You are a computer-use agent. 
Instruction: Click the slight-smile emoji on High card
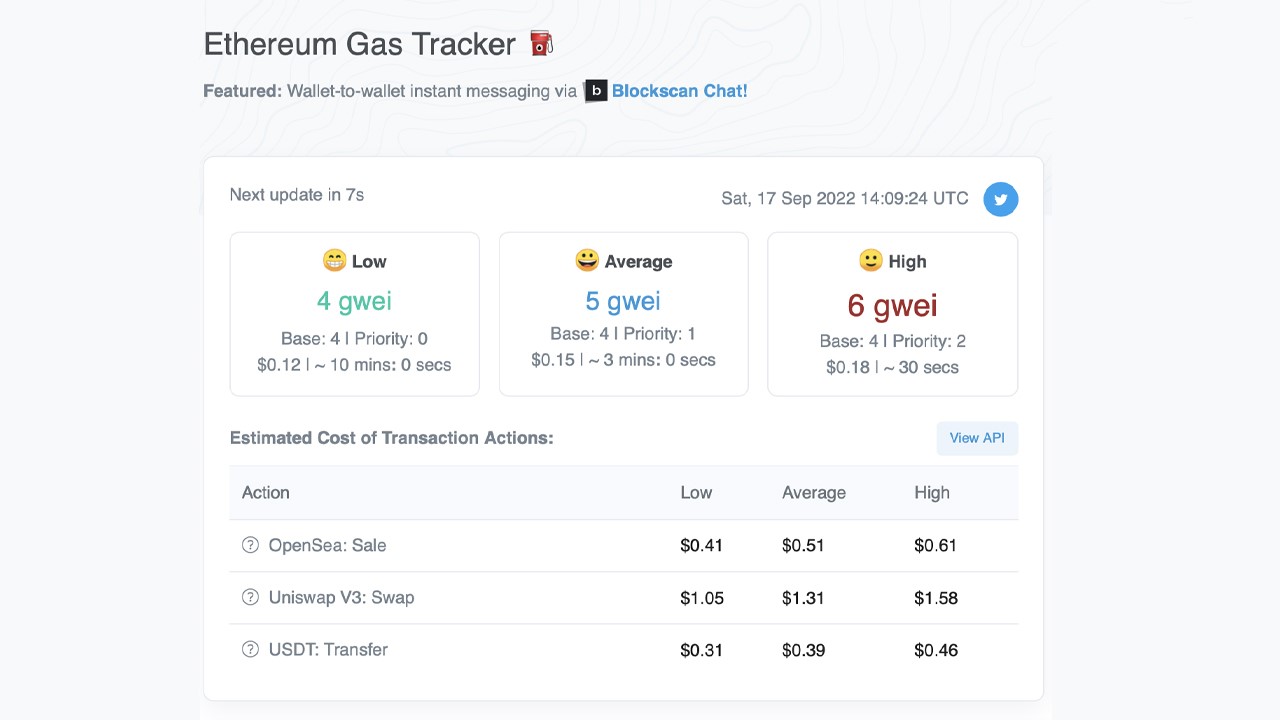(x=870, y=260)
